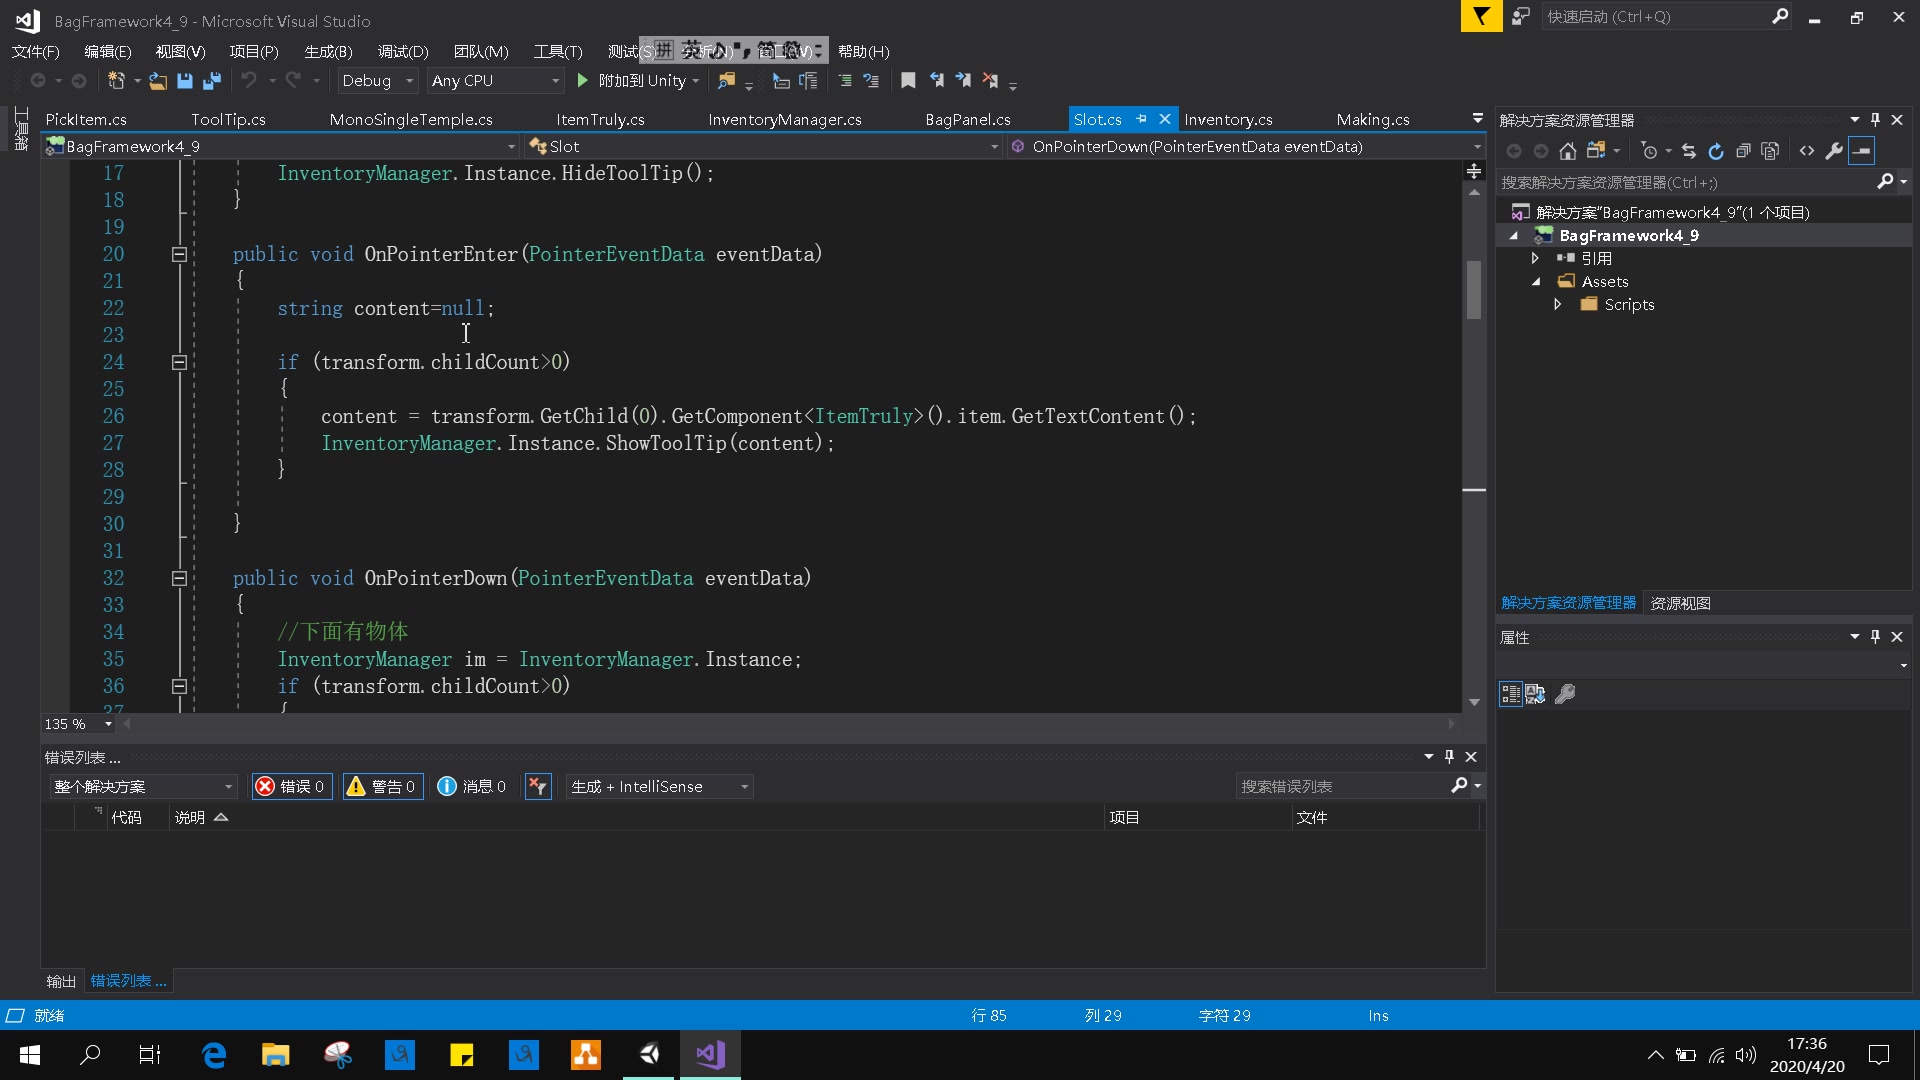The height and width of the screenshot is (1080, 1920).
Task: Toggle the 消息 0 messages filter
Action: [471, 786]
